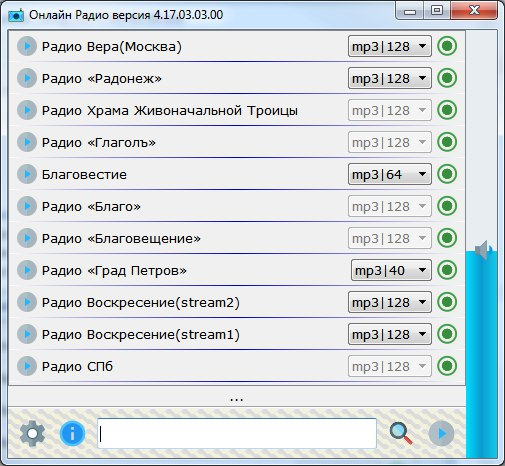Minimize the Онлайн Радио window

(410, 11)
